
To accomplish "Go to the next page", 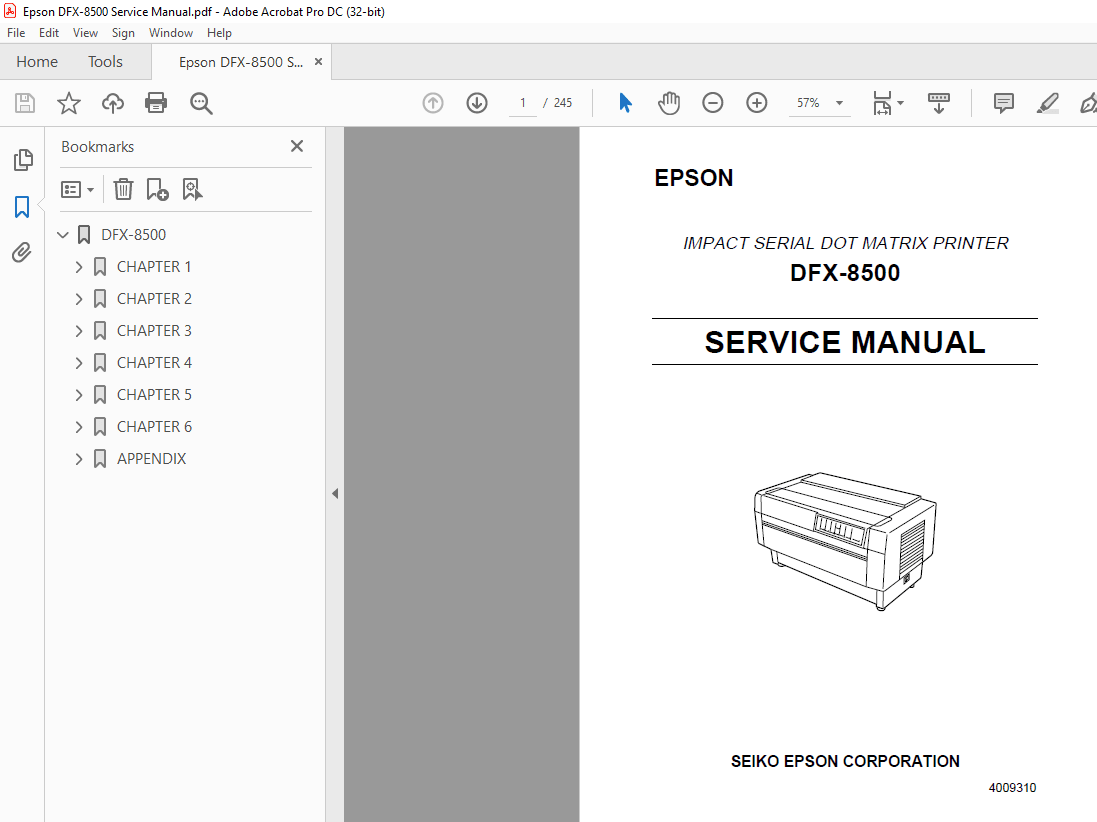I will tap(476, 102).
